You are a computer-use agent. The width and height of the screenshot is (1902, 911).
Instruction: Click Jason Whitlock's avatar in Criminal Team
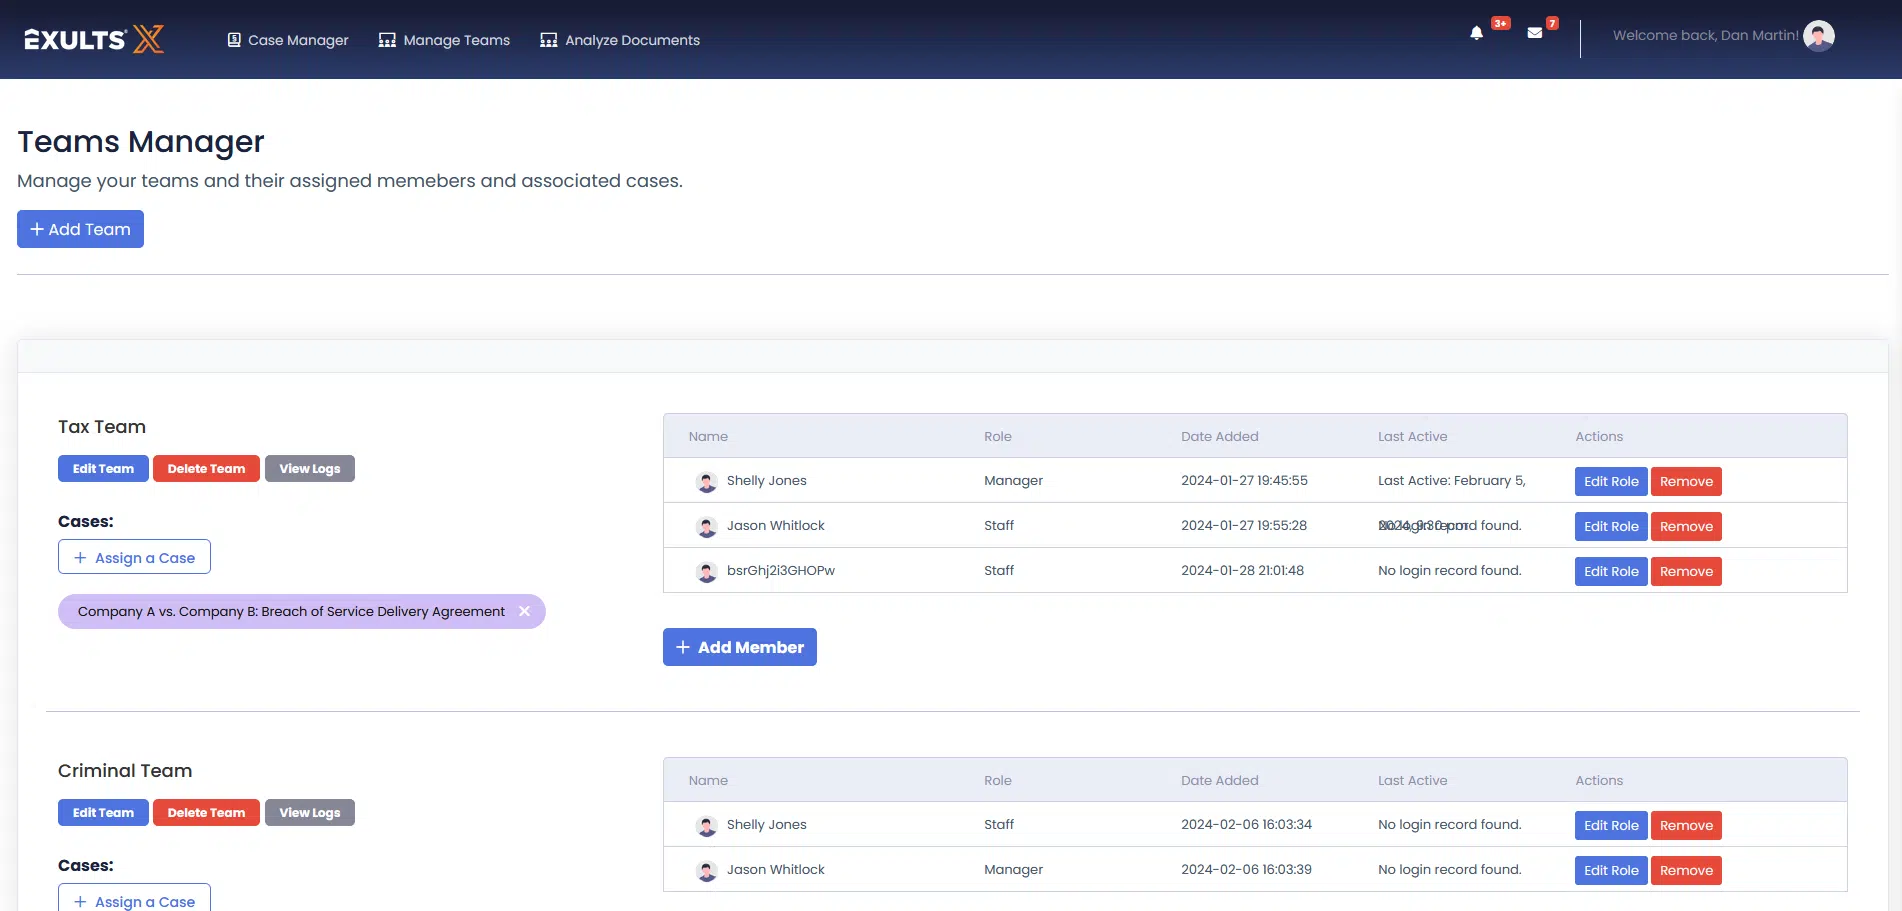(707, 871)
